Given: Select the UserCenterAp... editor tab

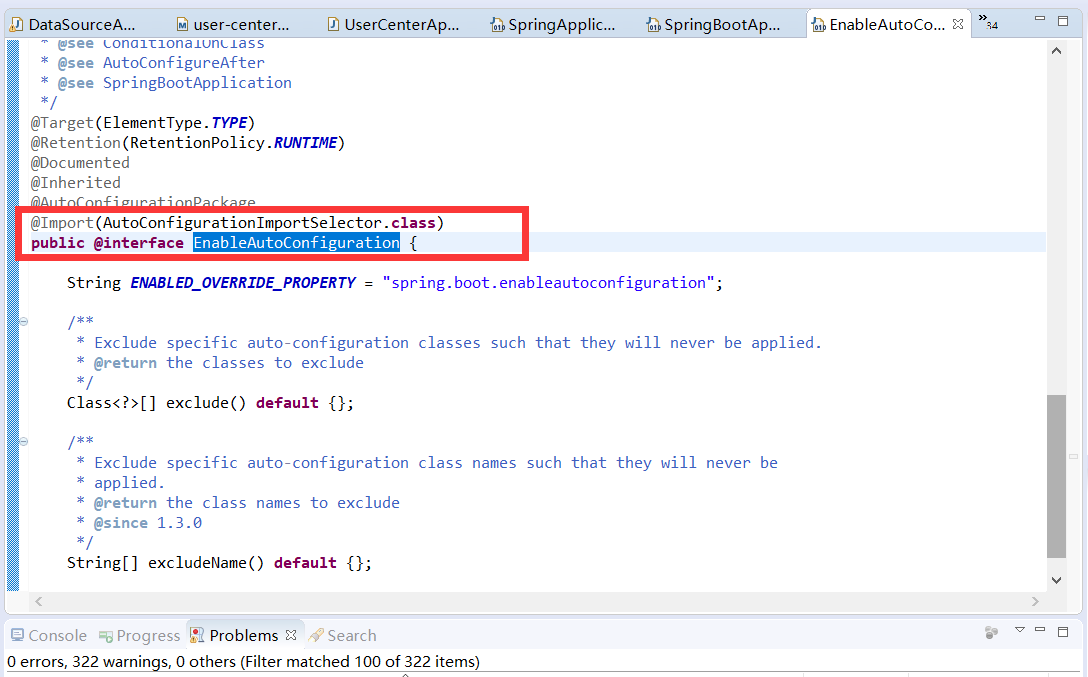Looking at the screenshot, I should 393,25.
